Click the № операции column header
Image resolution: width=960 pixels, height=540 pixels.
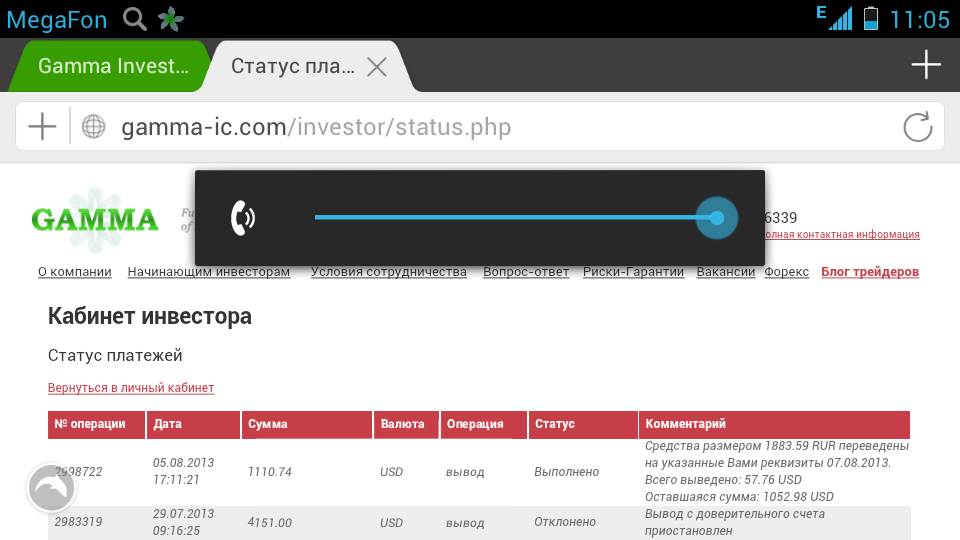97,425
